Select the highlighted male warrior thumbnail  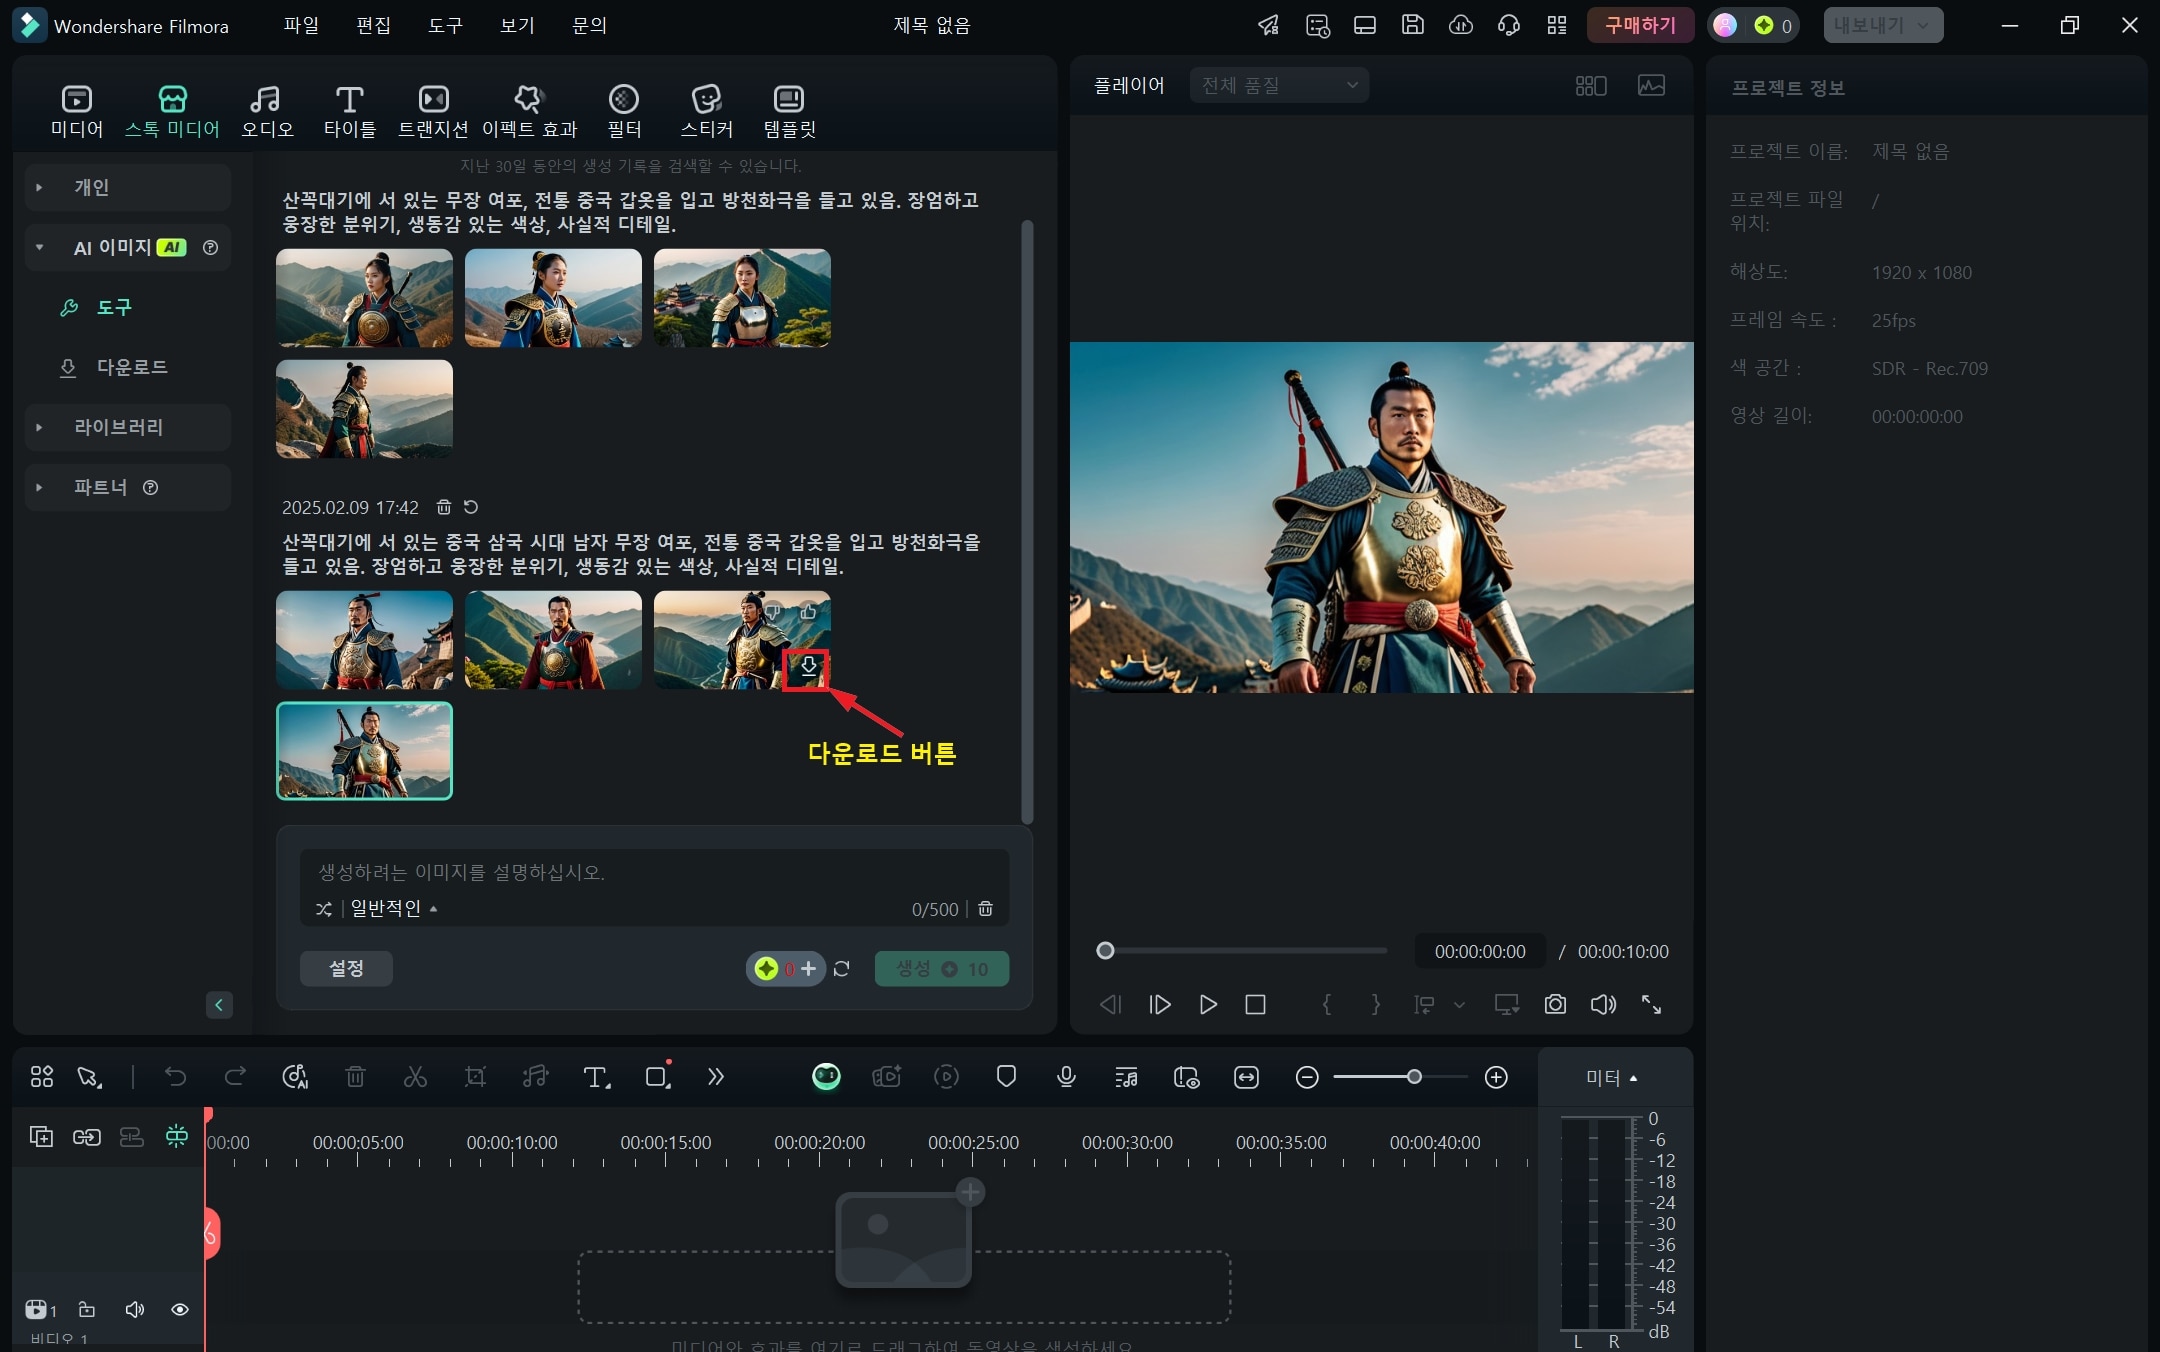[364, 750]
